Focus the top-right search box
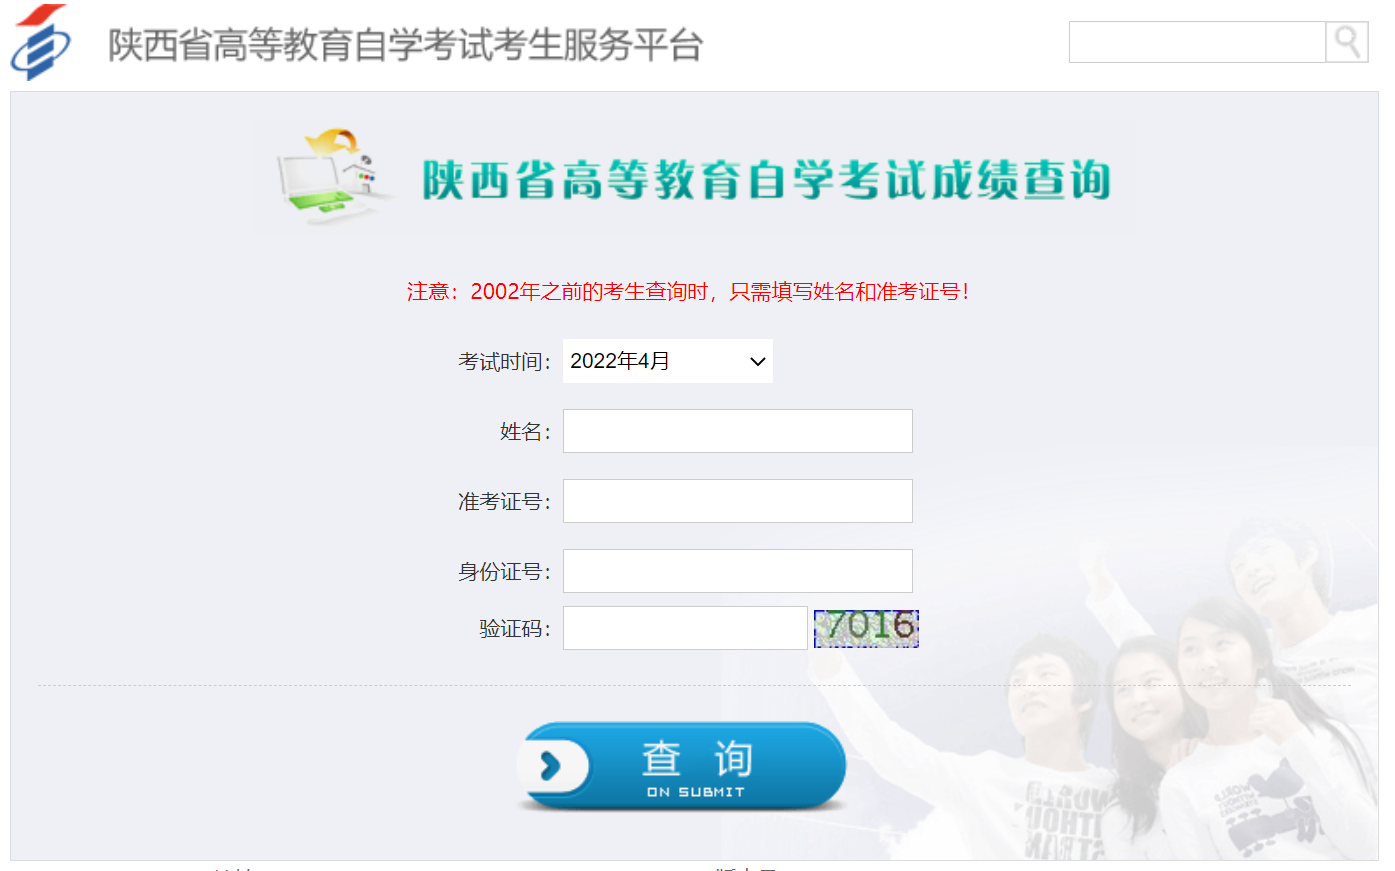The width and height of the screenshot is (1395, 871). pos(1197,42)
